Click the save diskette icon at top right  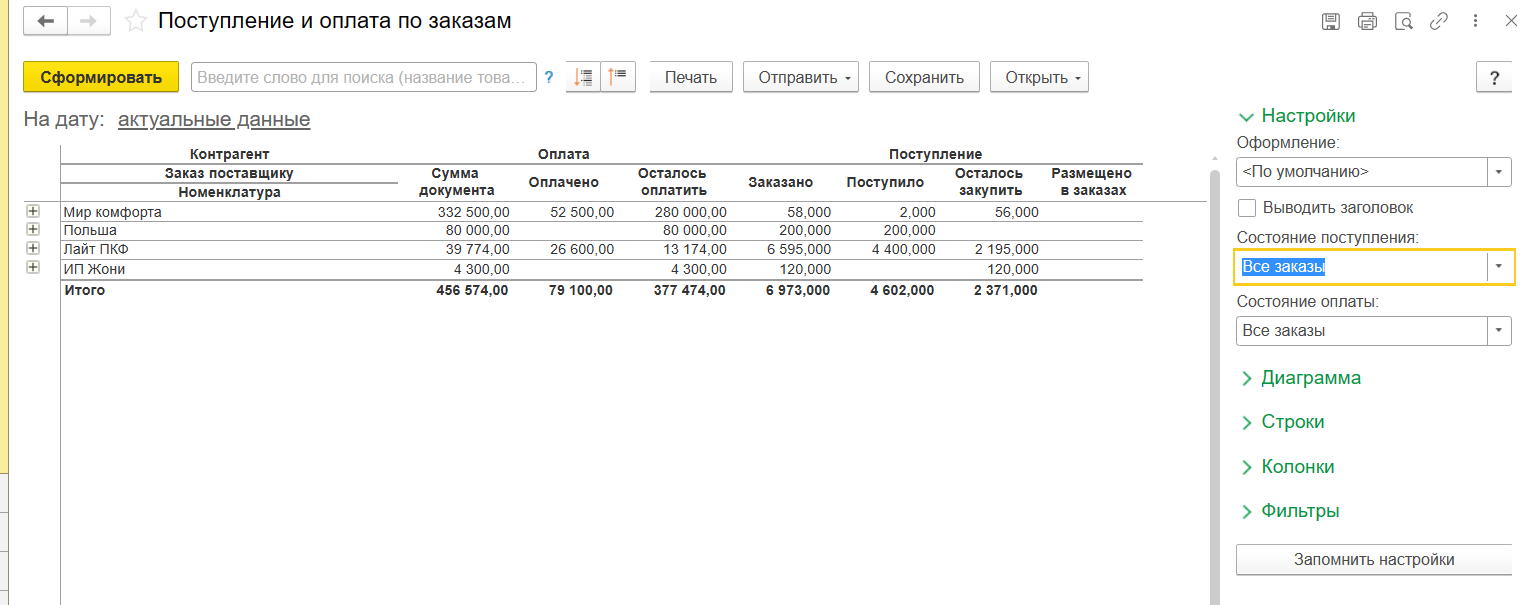point(1331,21)
